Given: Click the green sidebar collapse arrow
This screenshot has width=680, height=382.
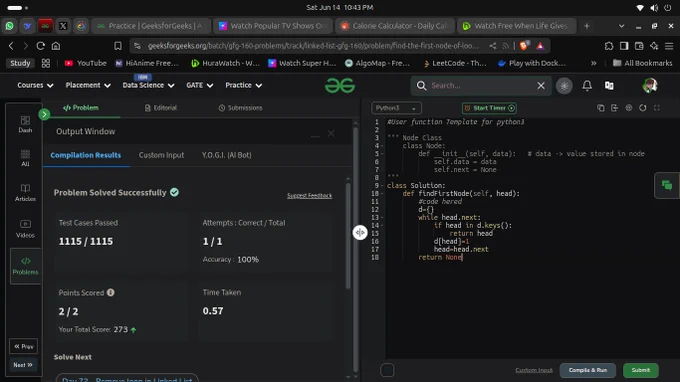Looking at the screenshot, I should tap(44, 114).
